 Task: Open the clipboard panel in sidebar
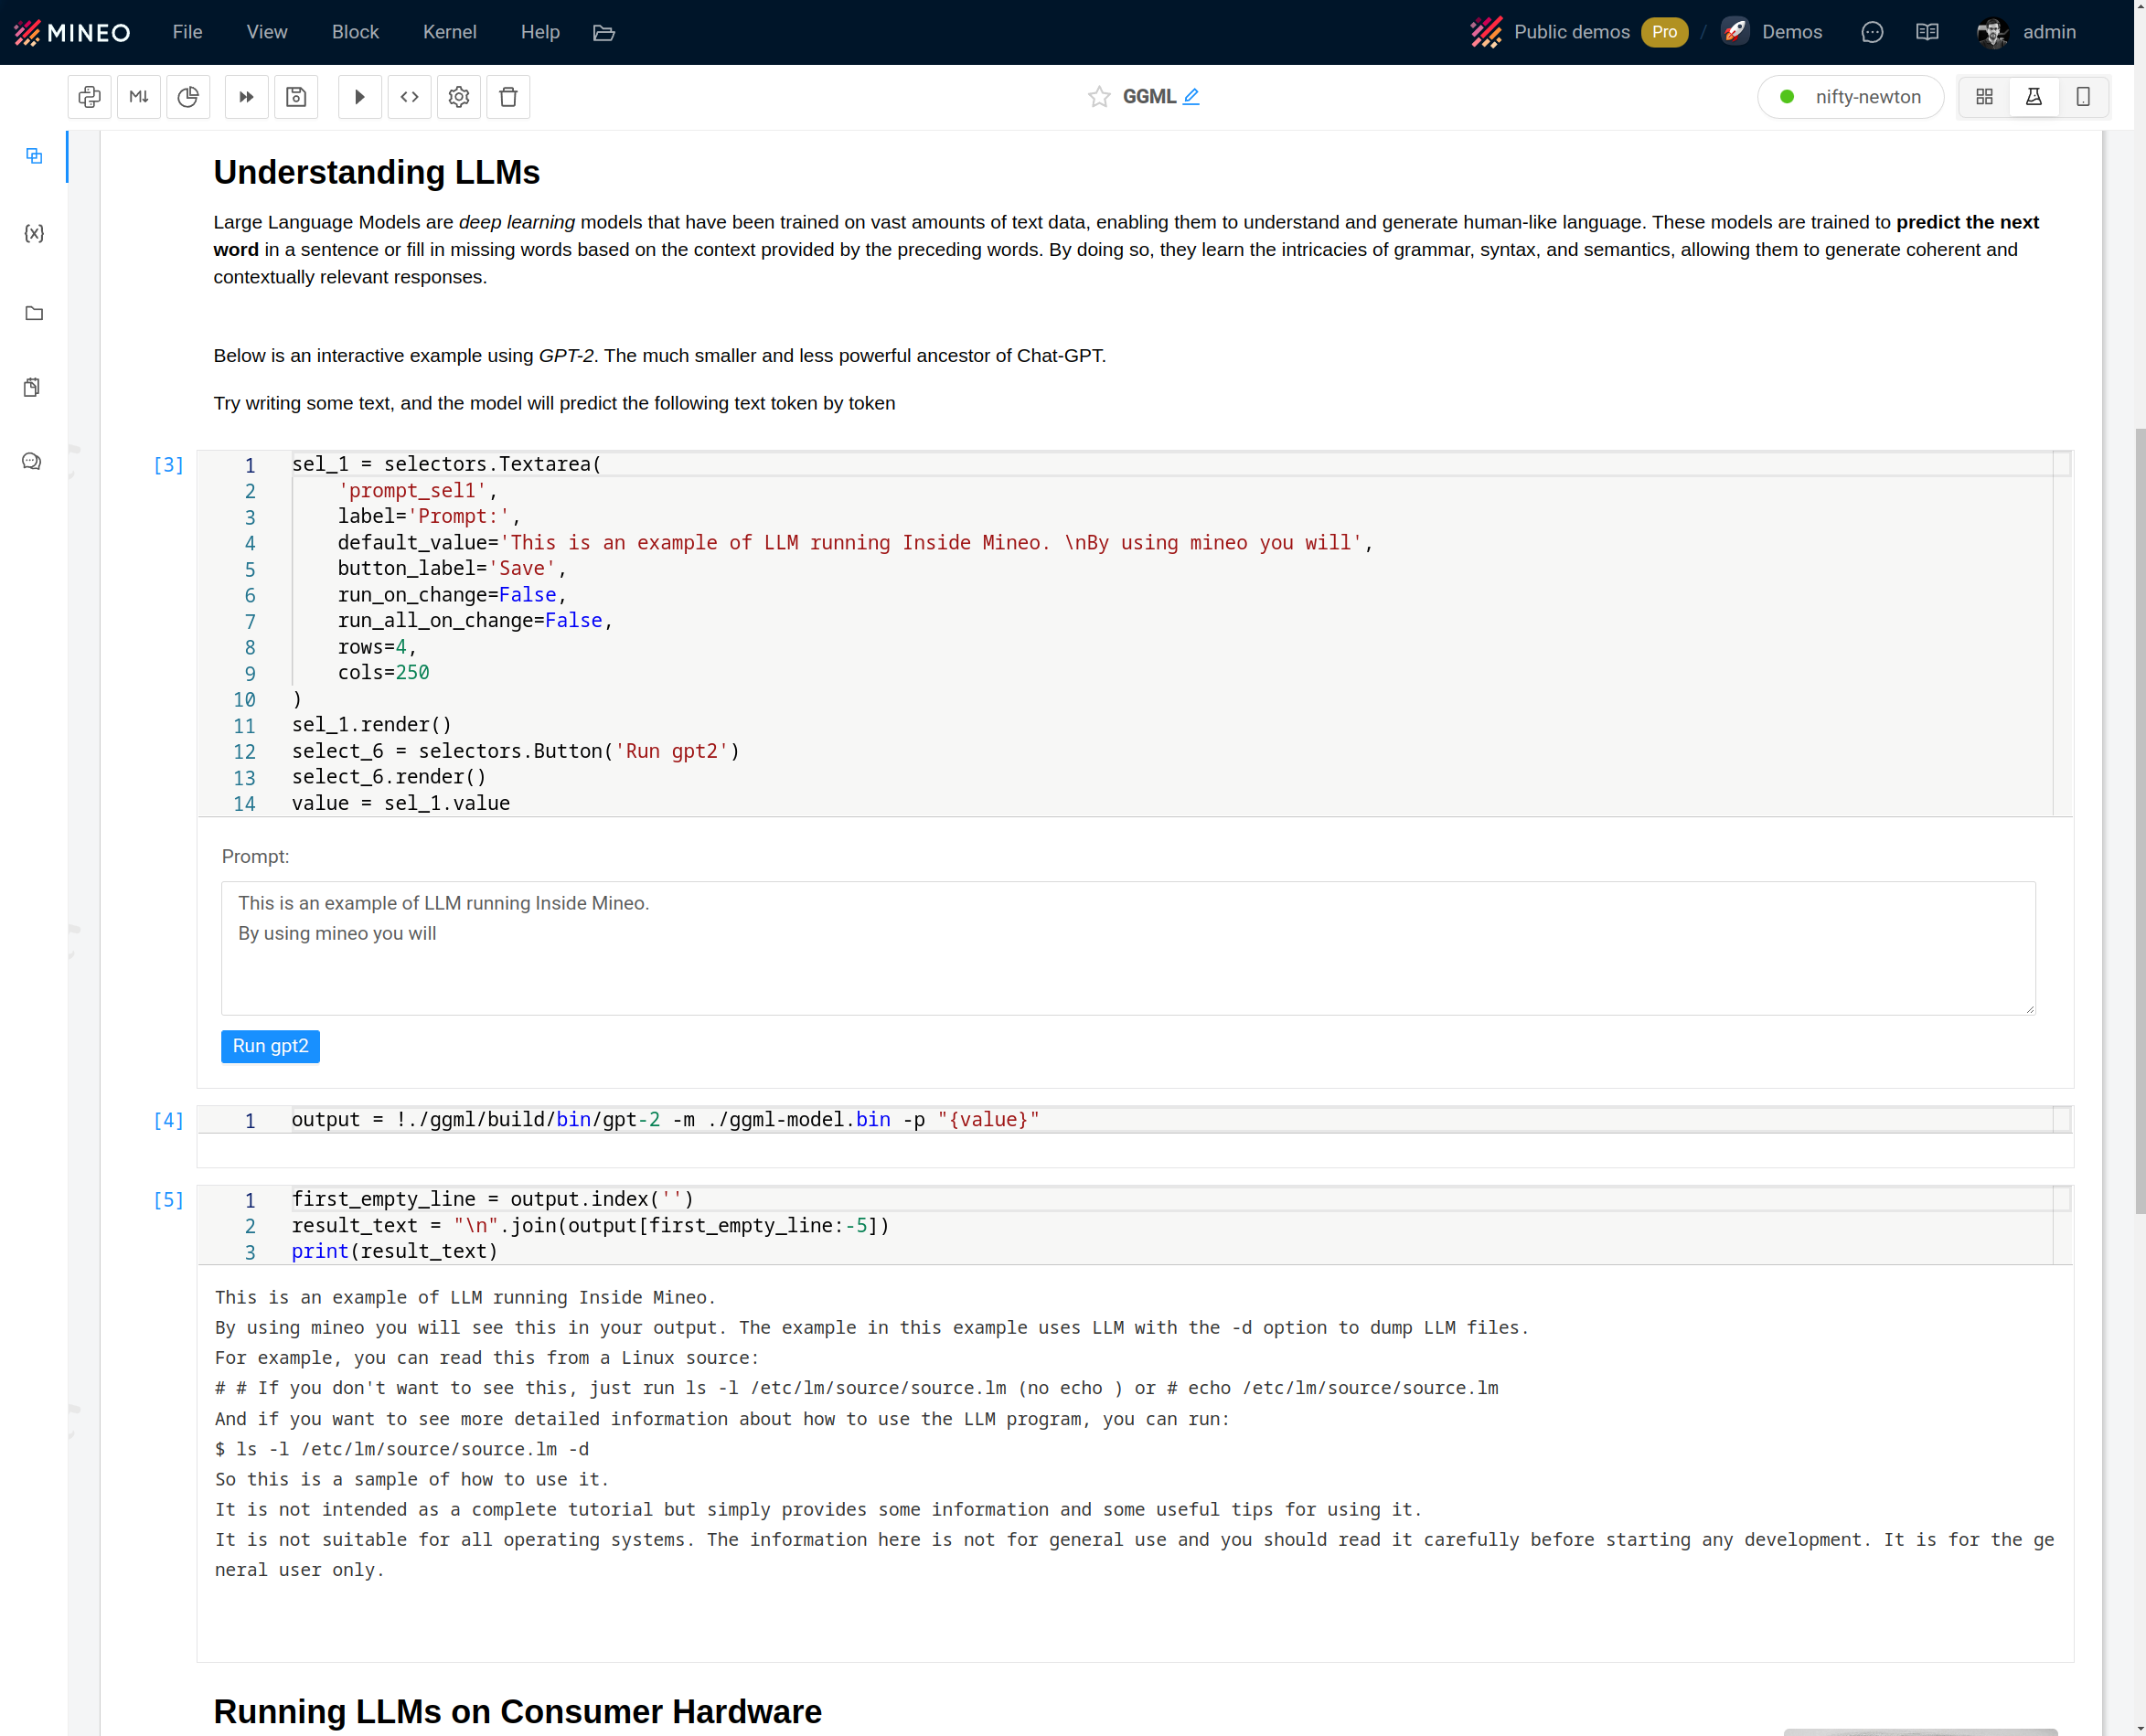click(32, 387)
